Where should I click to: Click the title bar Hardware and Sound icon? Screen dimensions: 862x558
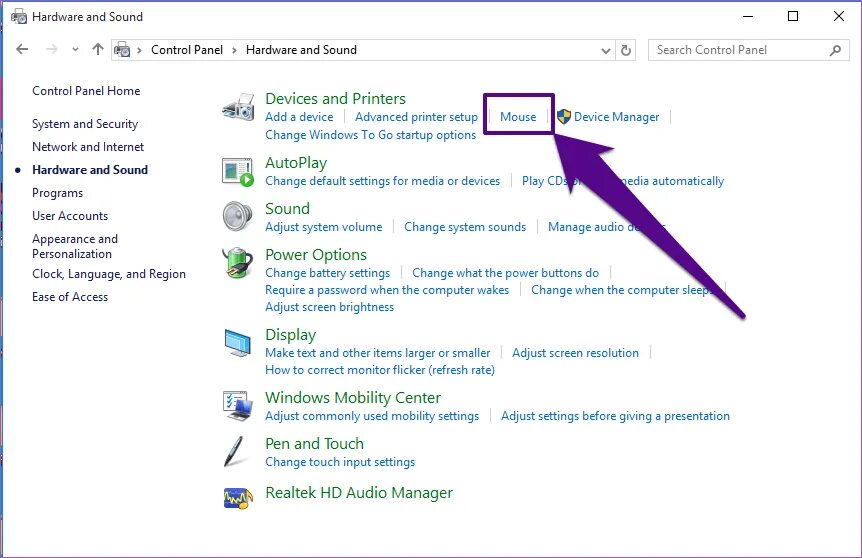tap(19, 16)
